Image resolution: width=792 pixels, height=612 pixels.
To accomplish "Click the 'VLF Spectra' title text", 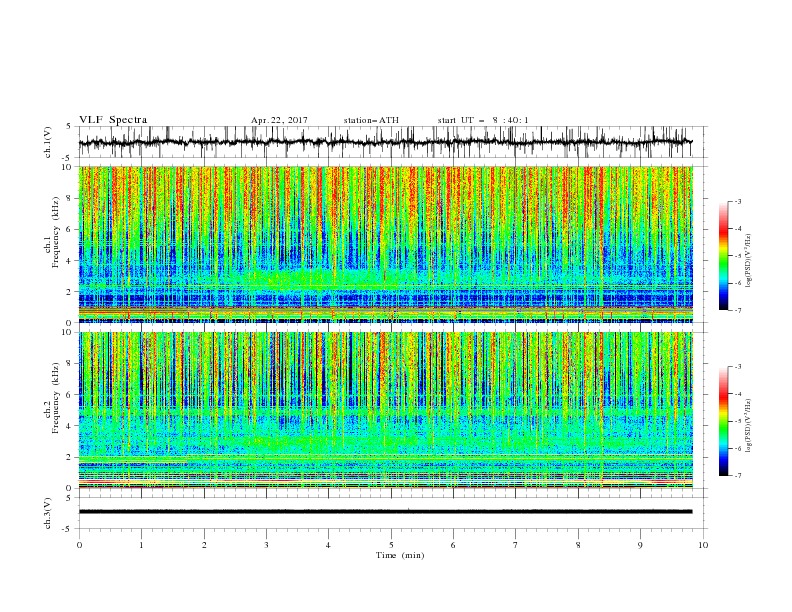I will coord(113,120).
